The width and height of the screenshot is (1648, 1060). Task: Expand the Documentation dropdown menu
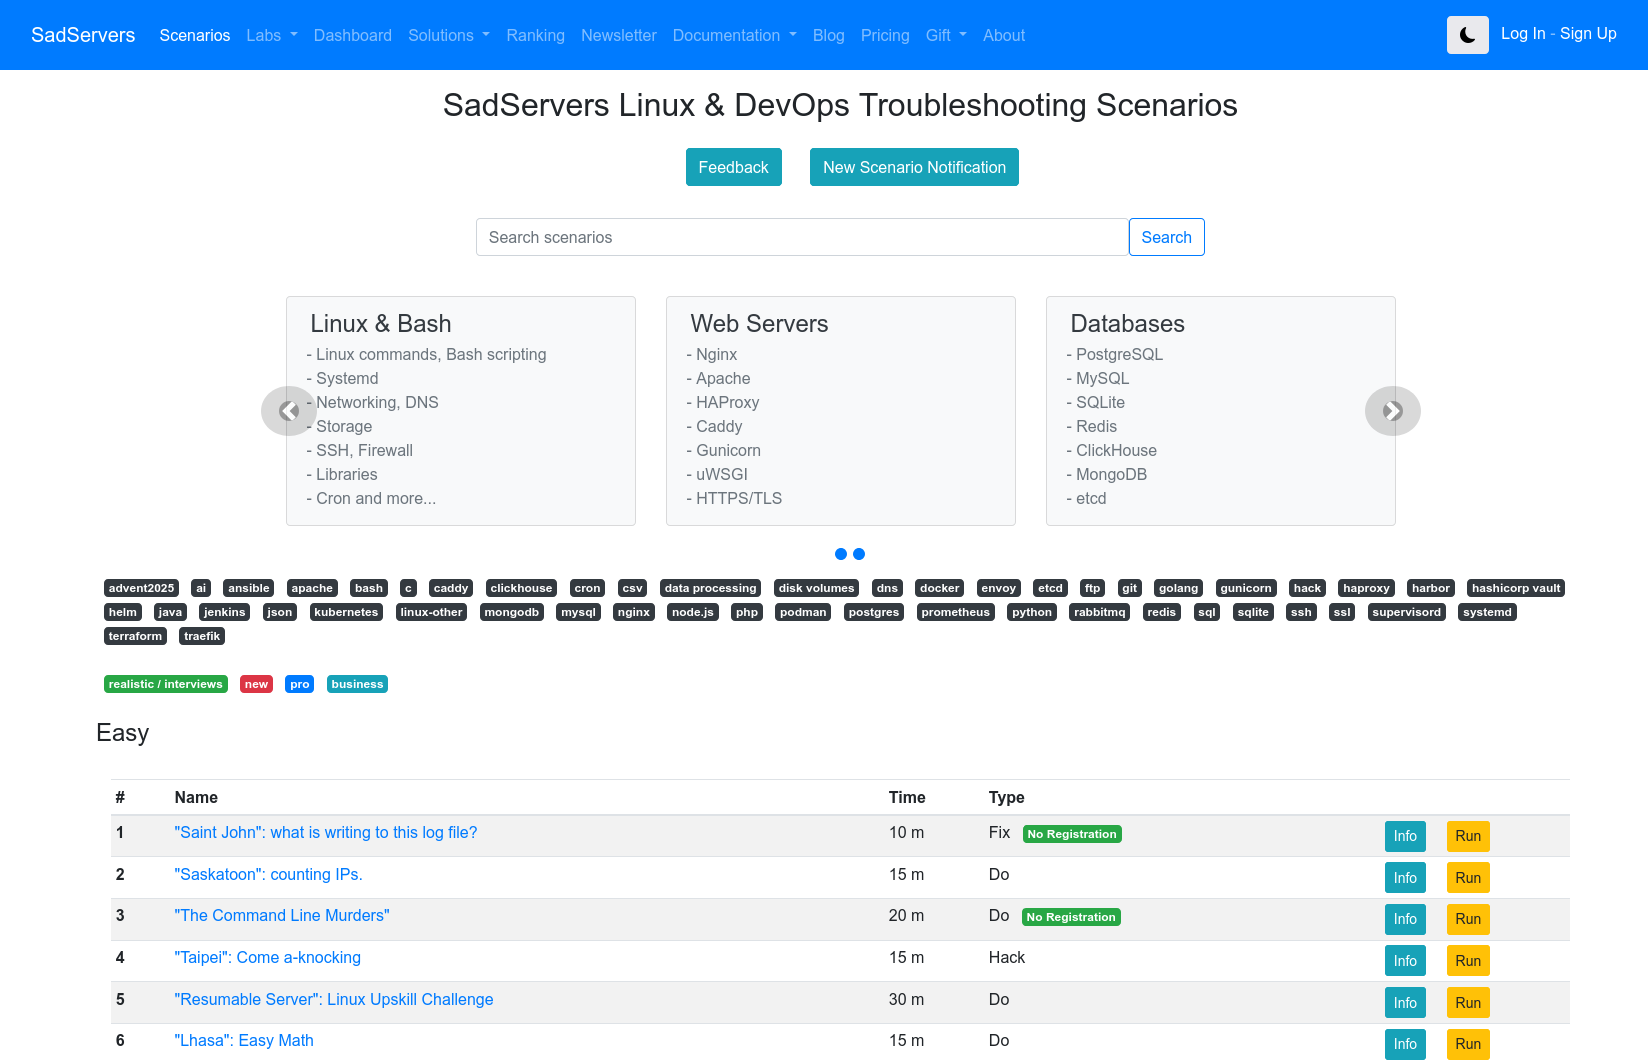click(x=735, y=35)
